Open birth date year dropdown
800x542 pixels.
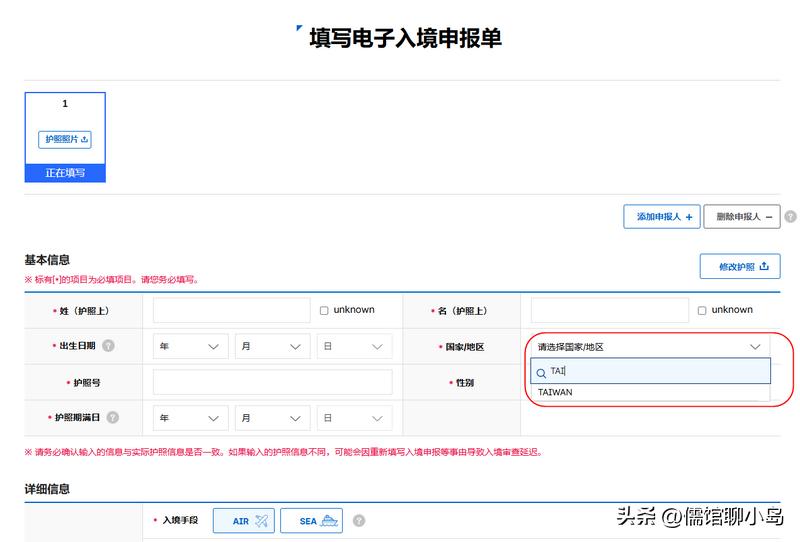pos(190,346)
